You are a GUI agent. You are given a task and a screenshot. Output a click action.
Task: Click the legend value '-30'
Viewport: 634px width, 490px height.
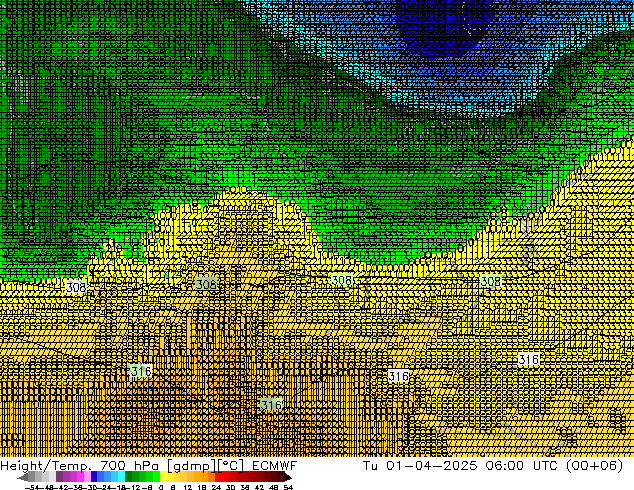click(x=91, y=487)
